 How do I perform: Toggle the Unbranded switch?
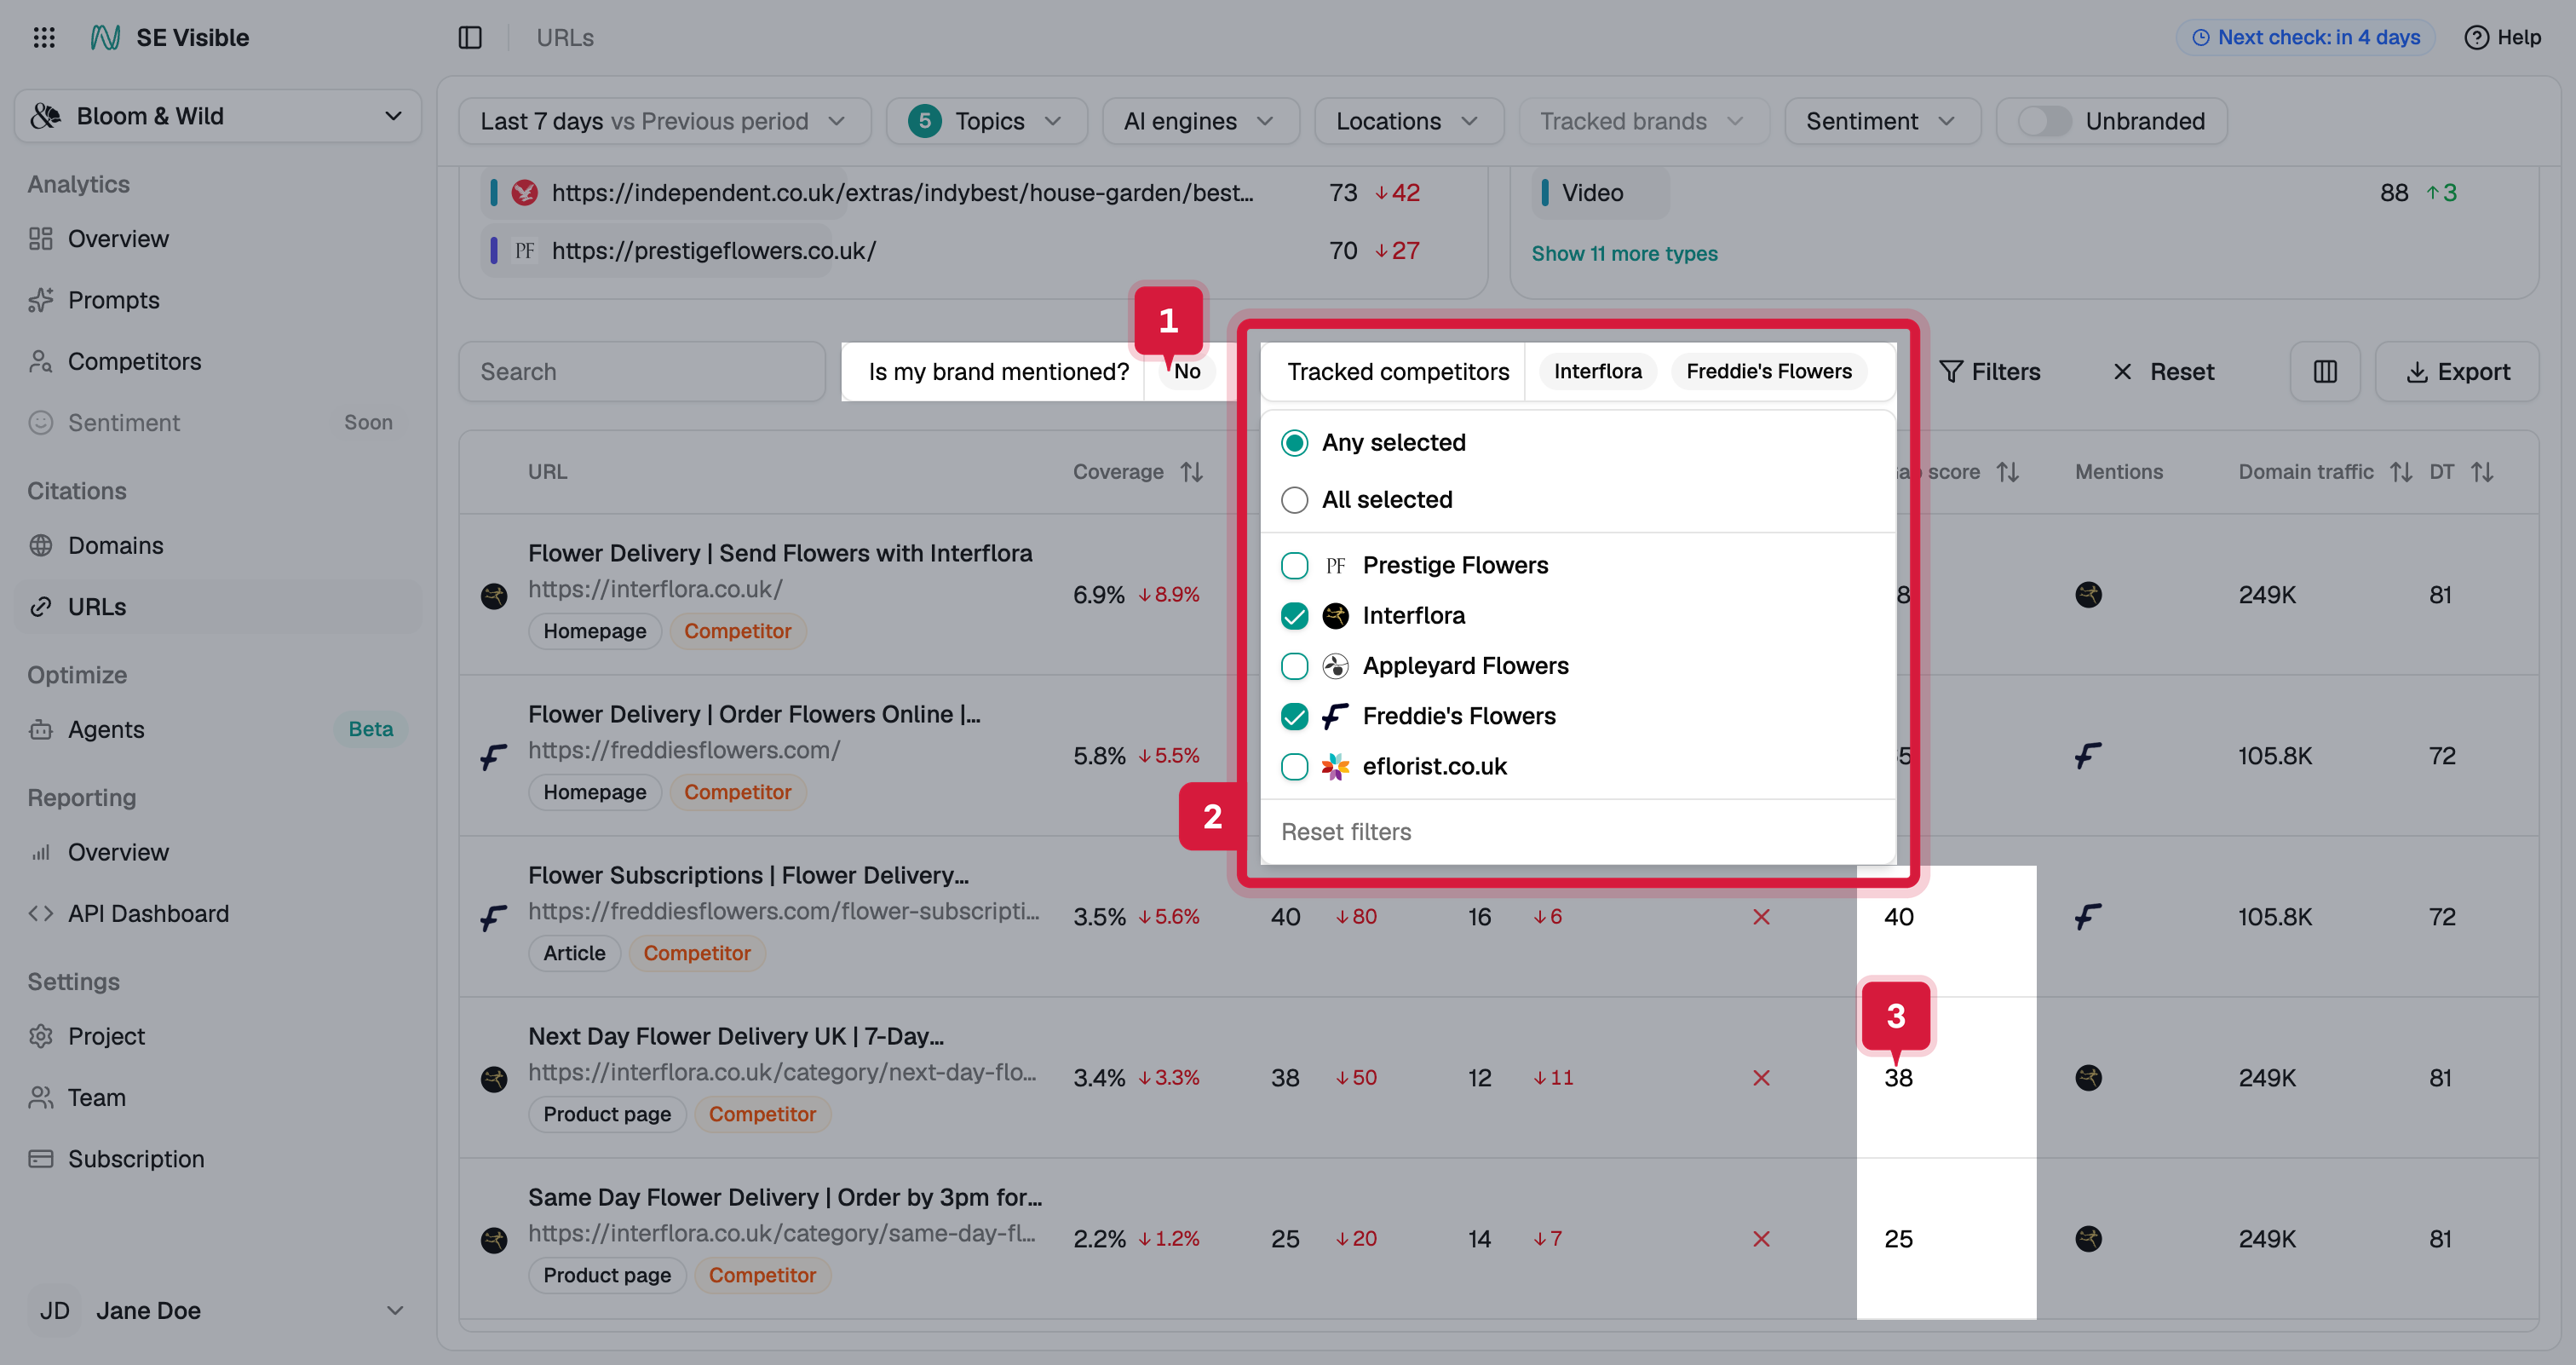click(2043, 122)
